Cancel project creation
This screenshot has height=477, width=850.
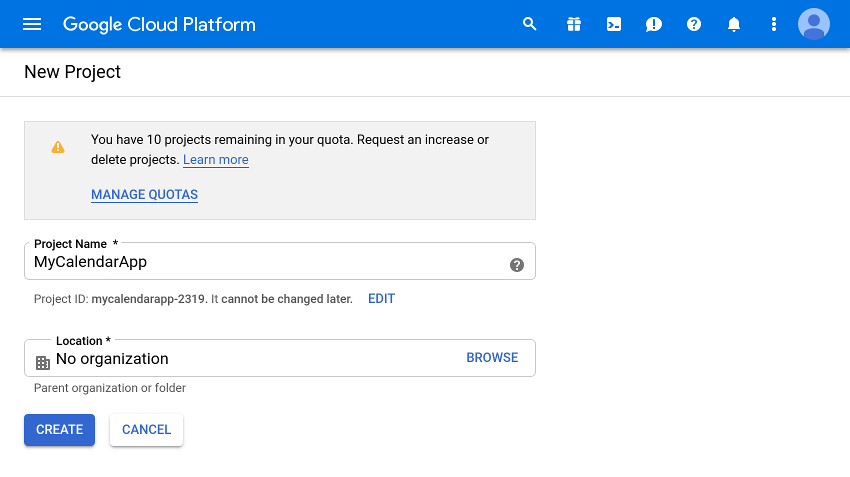point(146,430)
